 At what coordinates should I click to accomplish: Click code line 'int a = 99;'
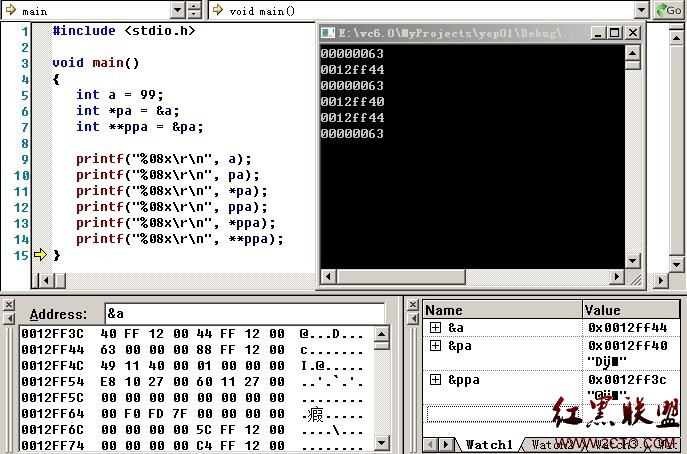point(120,95)
